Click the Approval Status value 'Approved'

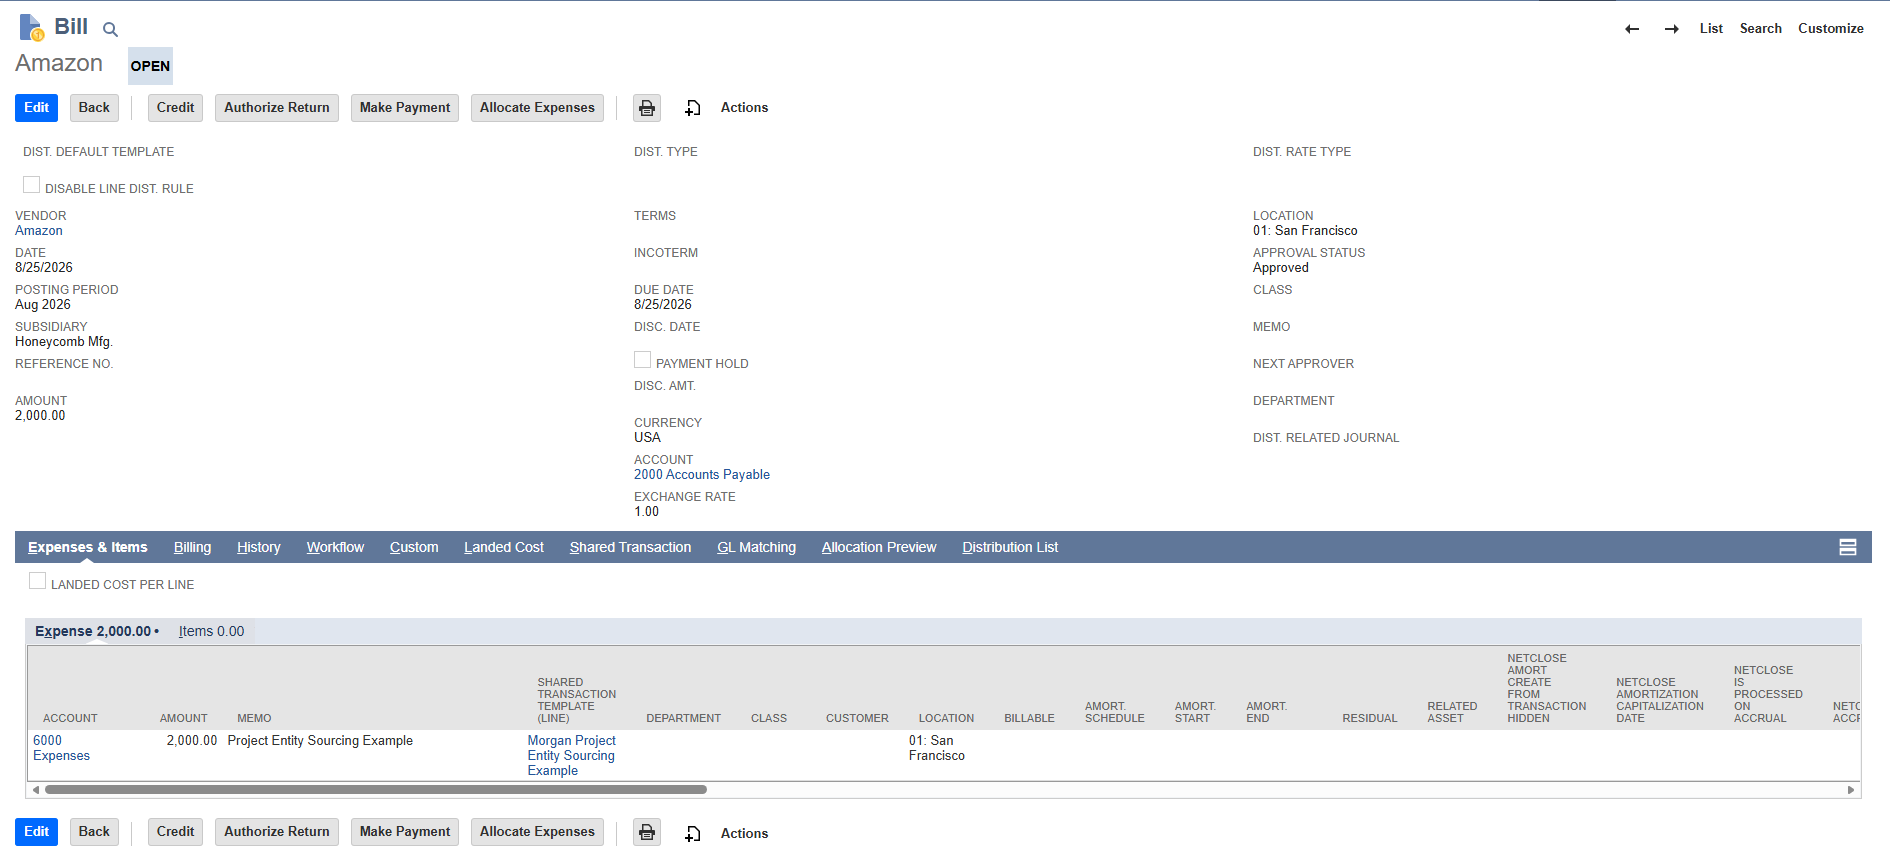(1281, 268)
